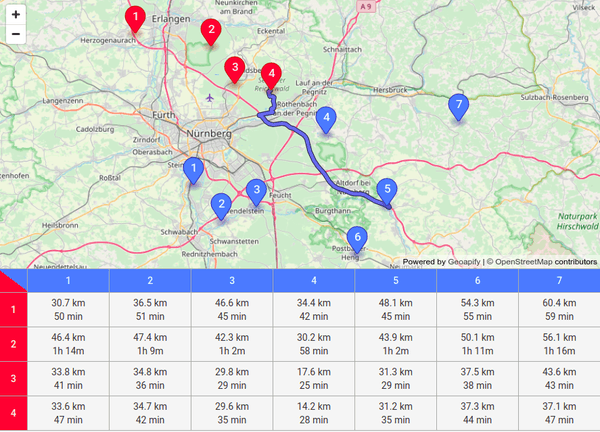Select blue marker 3 near Feucht

coord(256,192)
